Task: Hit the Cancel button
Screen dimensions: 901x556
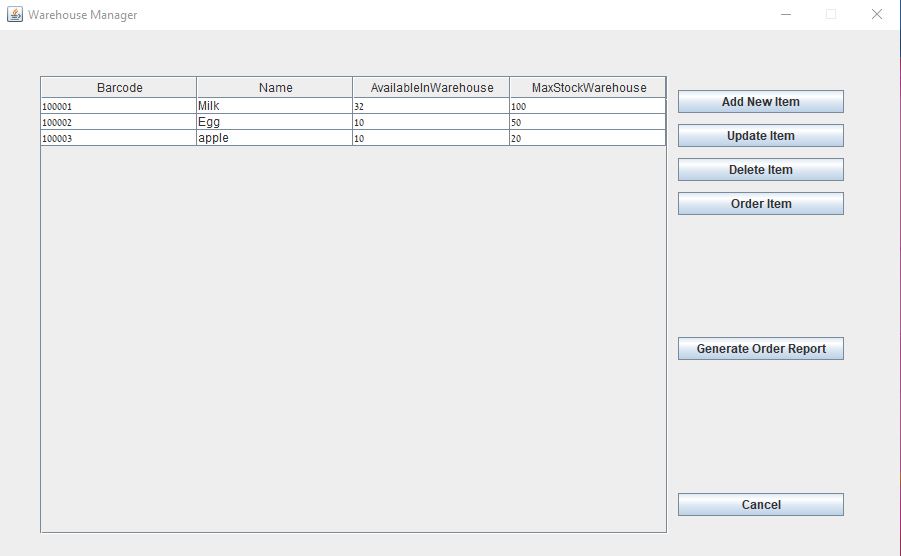Action: pyautogui.click(x=761, y=504)
